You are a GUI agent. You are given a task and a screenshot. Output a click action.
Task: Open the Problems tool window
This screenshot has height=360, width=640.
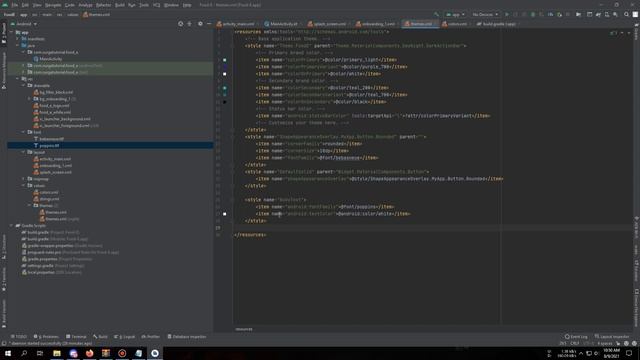click(46, 337)
